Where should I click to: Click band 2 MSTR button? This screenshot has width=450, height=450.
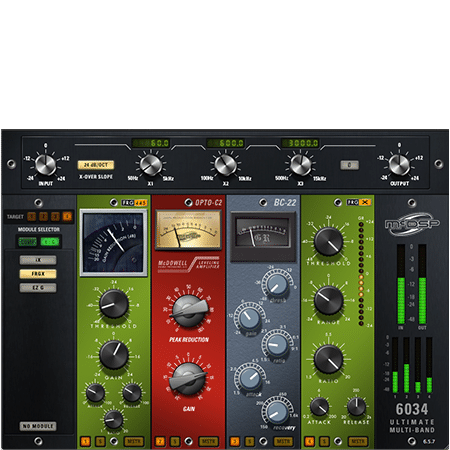coord(209,441)
